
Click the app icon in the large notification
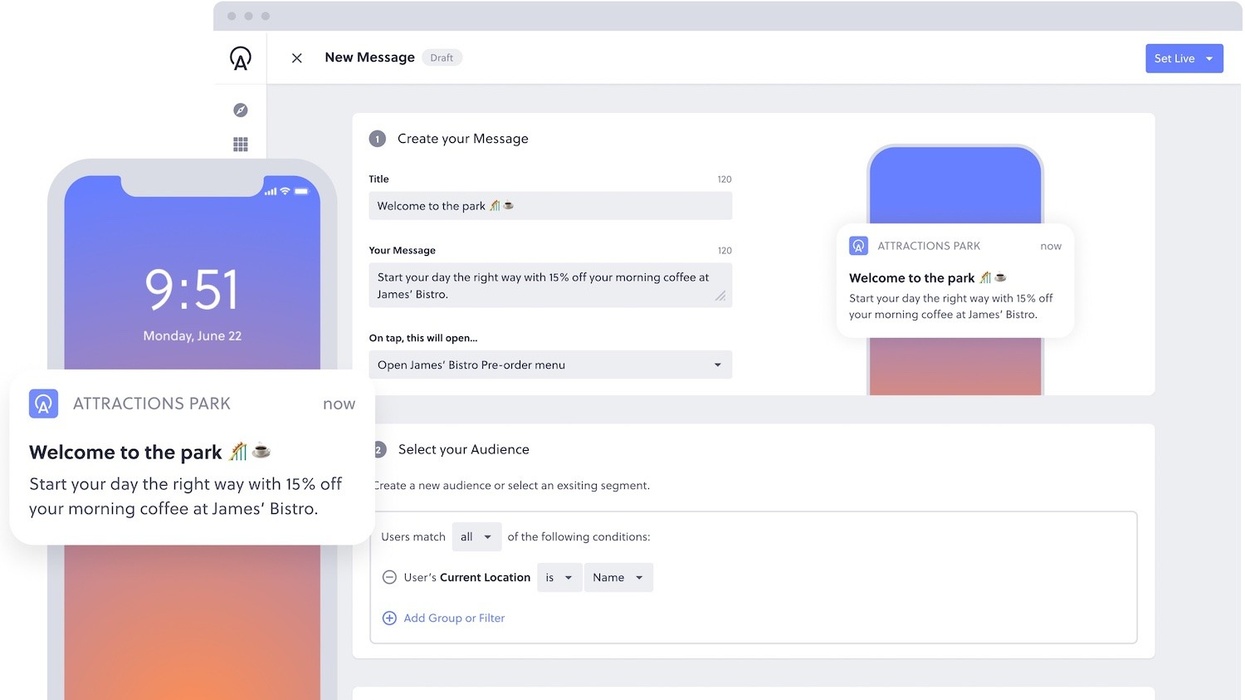tap(44, 404)
